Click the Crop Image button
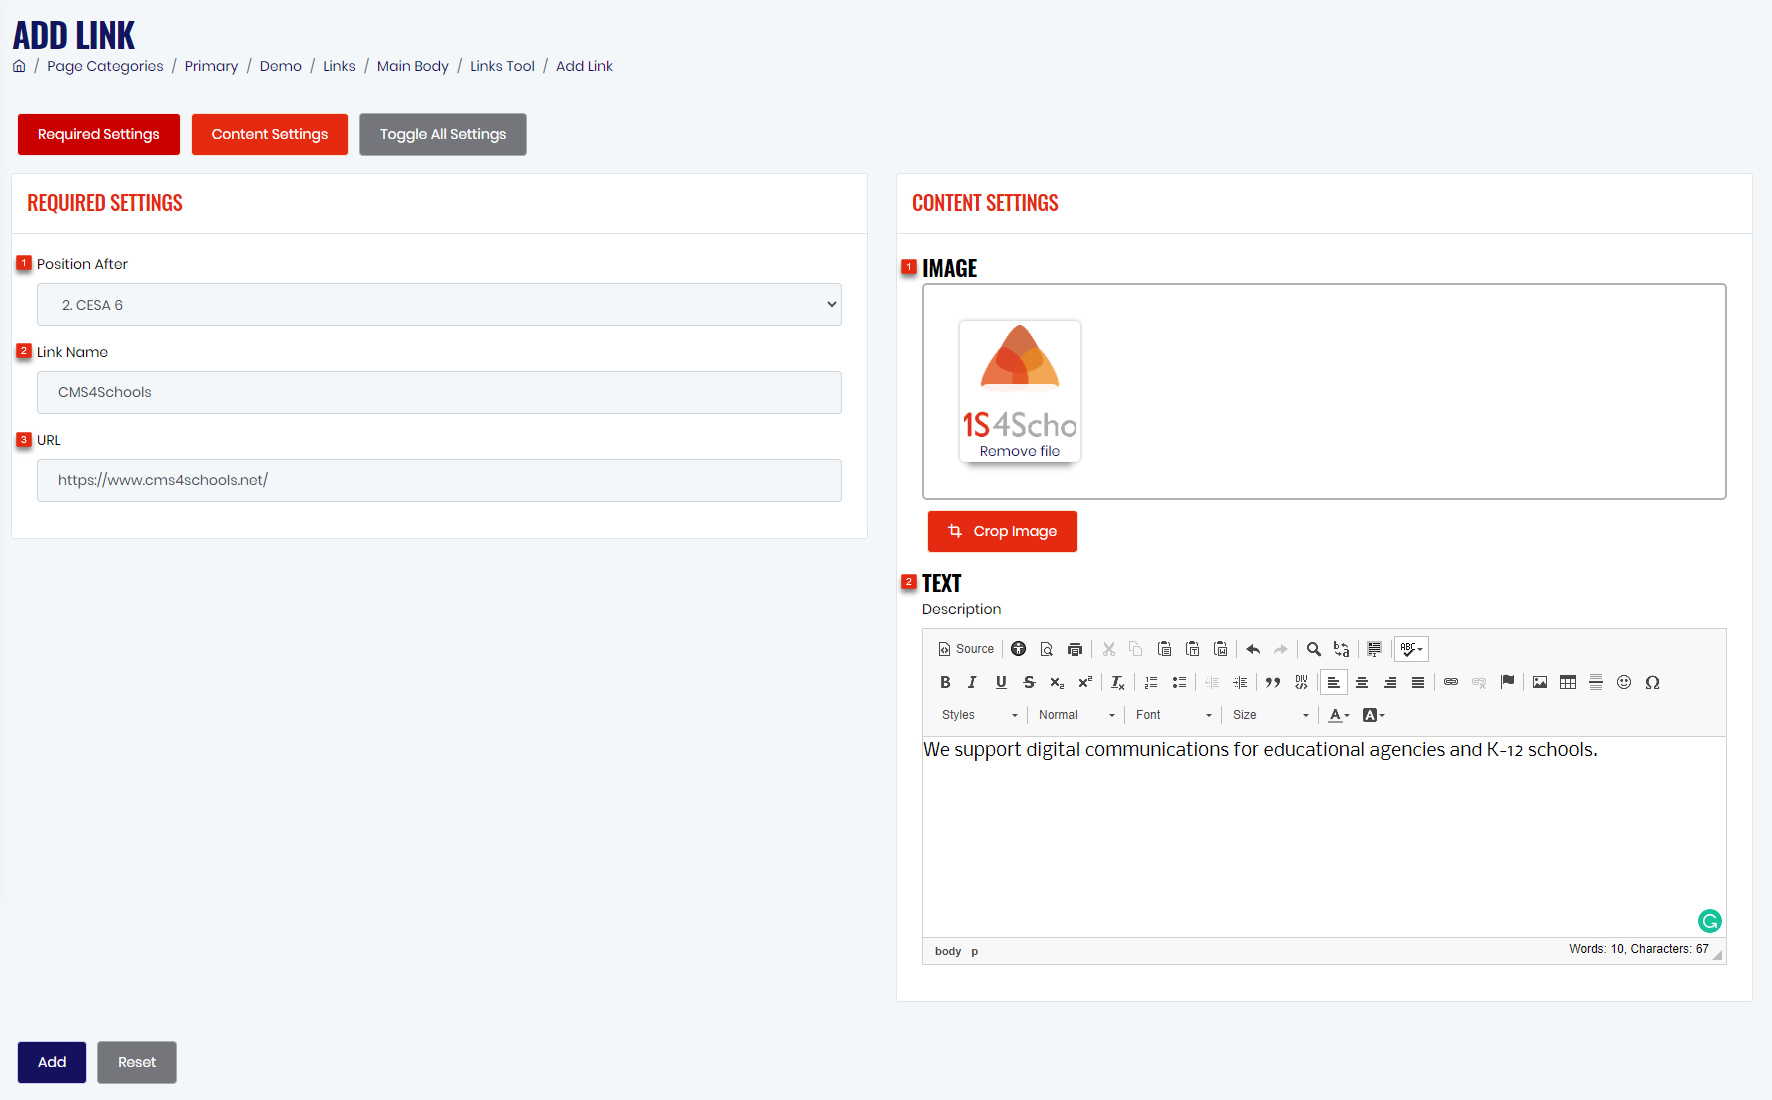Image resolution: width=1772 pixels, height=1100 pixels. coord(1002,531)
